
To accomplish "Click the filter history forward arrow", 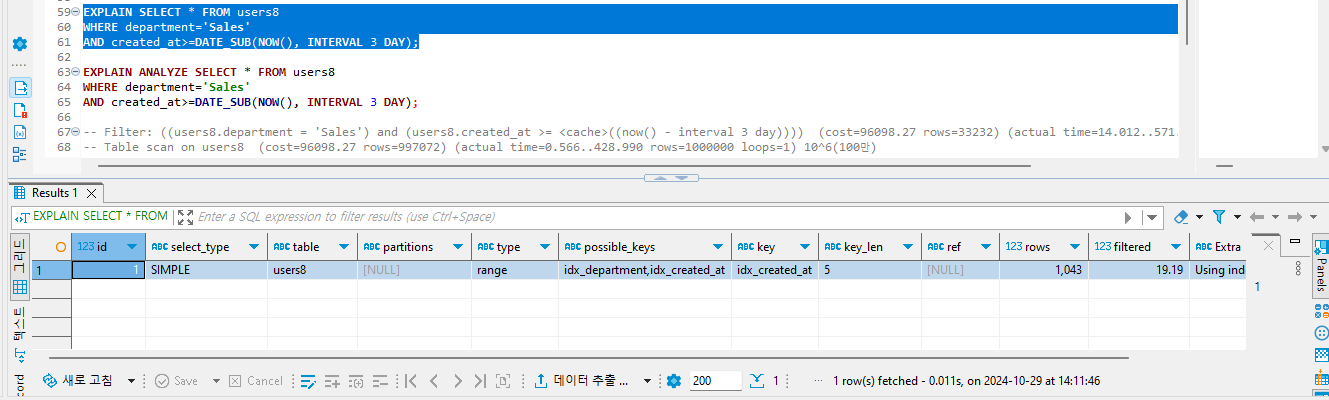I will (x=1294, y=216).
